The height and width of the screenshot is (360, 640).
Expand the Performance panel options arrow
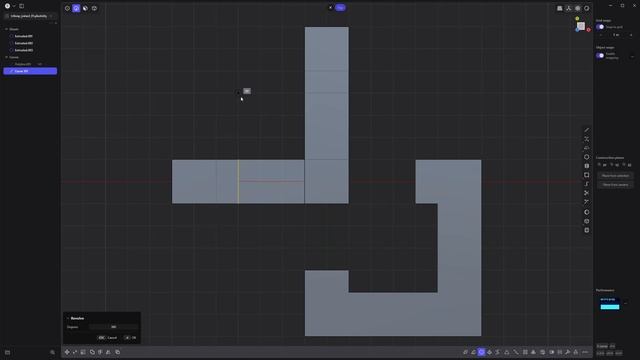(626, 303)
